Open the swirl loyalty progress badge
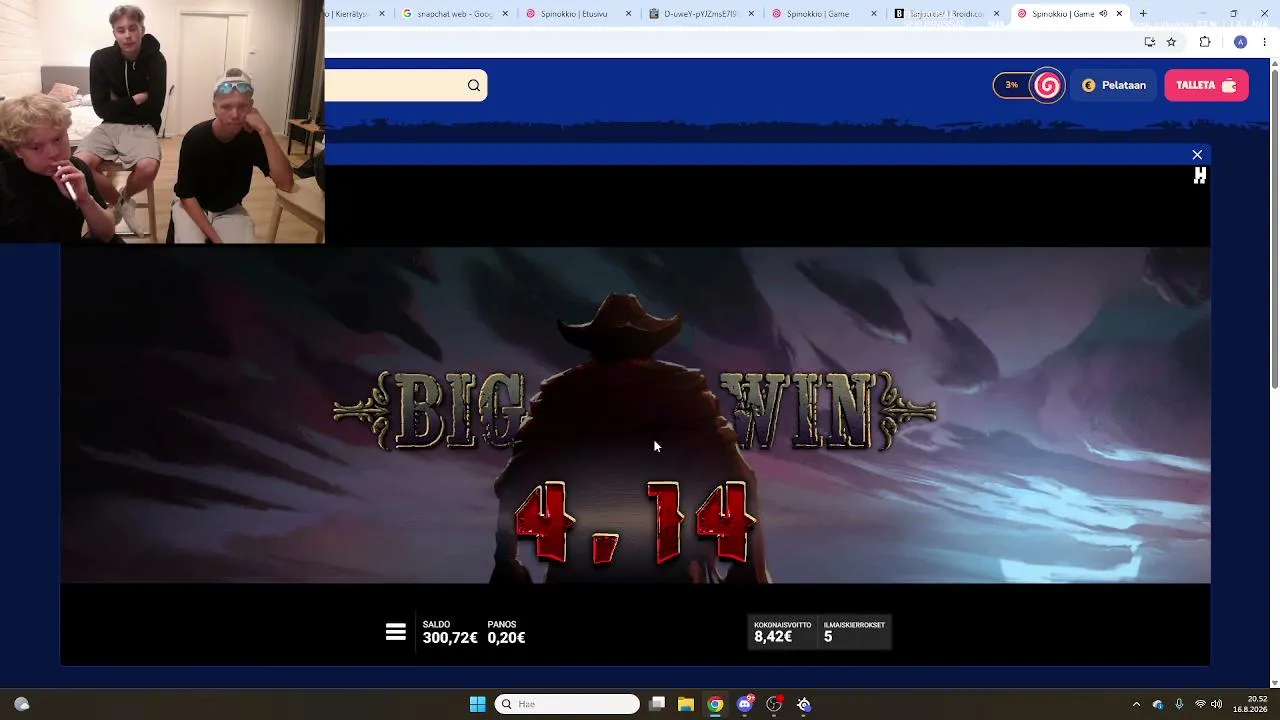This screenshot has height=720, width=1280. pyautogui.click(x=1048, y=86)
